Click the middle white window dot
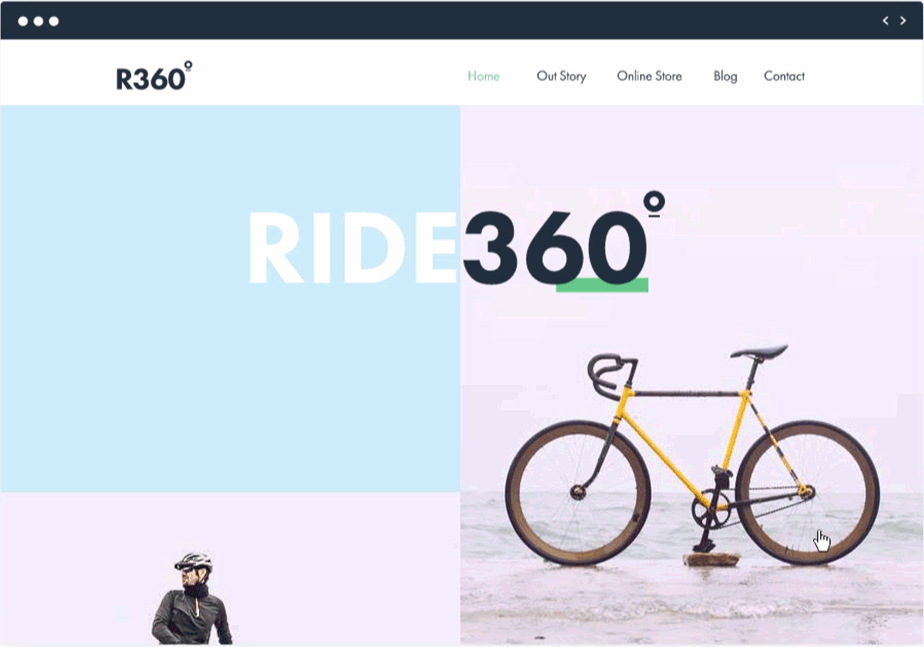This screenshot has height=647, width=924. (38, 21)
